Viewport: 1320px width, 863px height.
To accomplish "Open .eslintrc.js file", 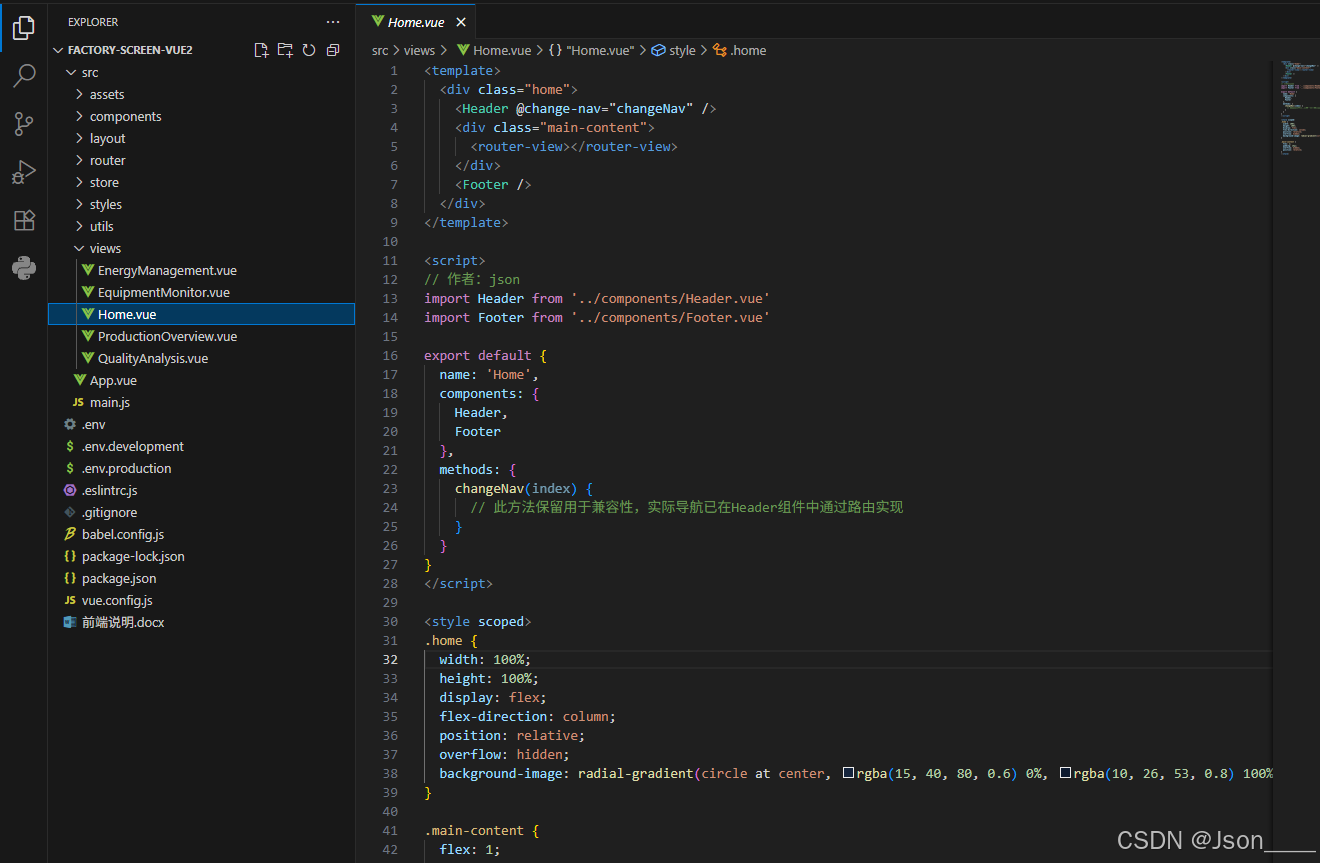I will pyautogui.click(x=201, y=490).
